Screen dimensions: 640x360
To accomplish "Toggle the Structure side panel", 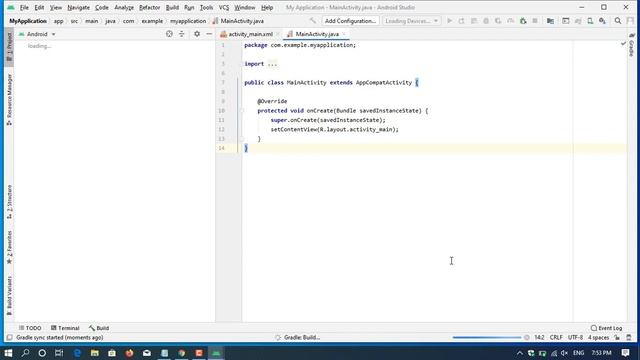I will [9, 202].
